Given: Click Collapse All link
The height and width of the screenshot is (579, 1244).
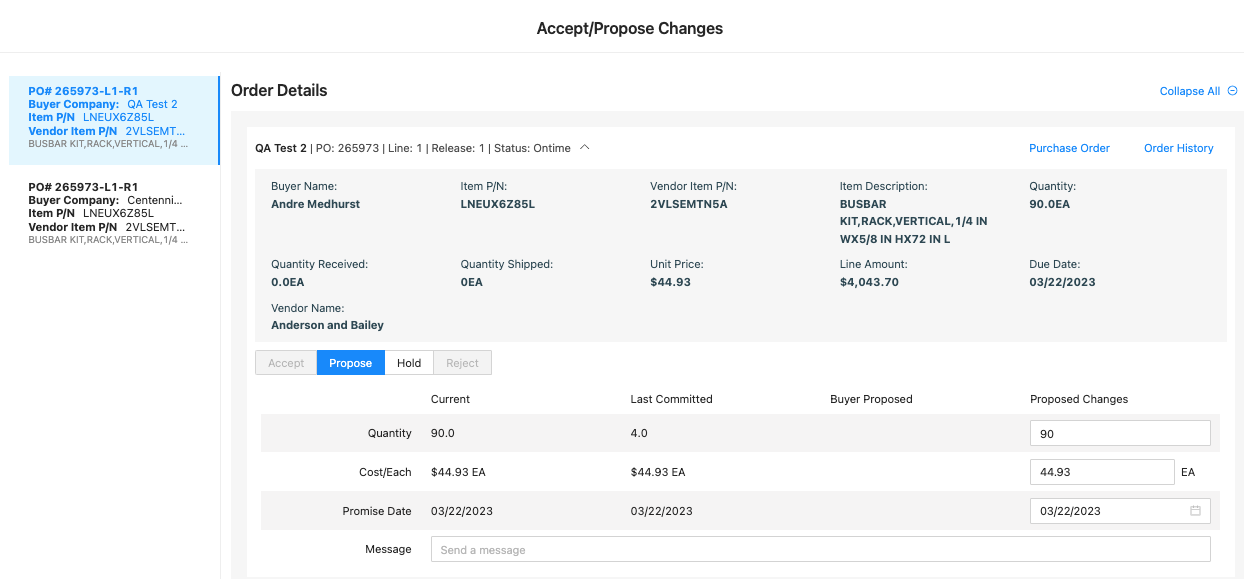Looking at the screenshot, I should 1189,91.
